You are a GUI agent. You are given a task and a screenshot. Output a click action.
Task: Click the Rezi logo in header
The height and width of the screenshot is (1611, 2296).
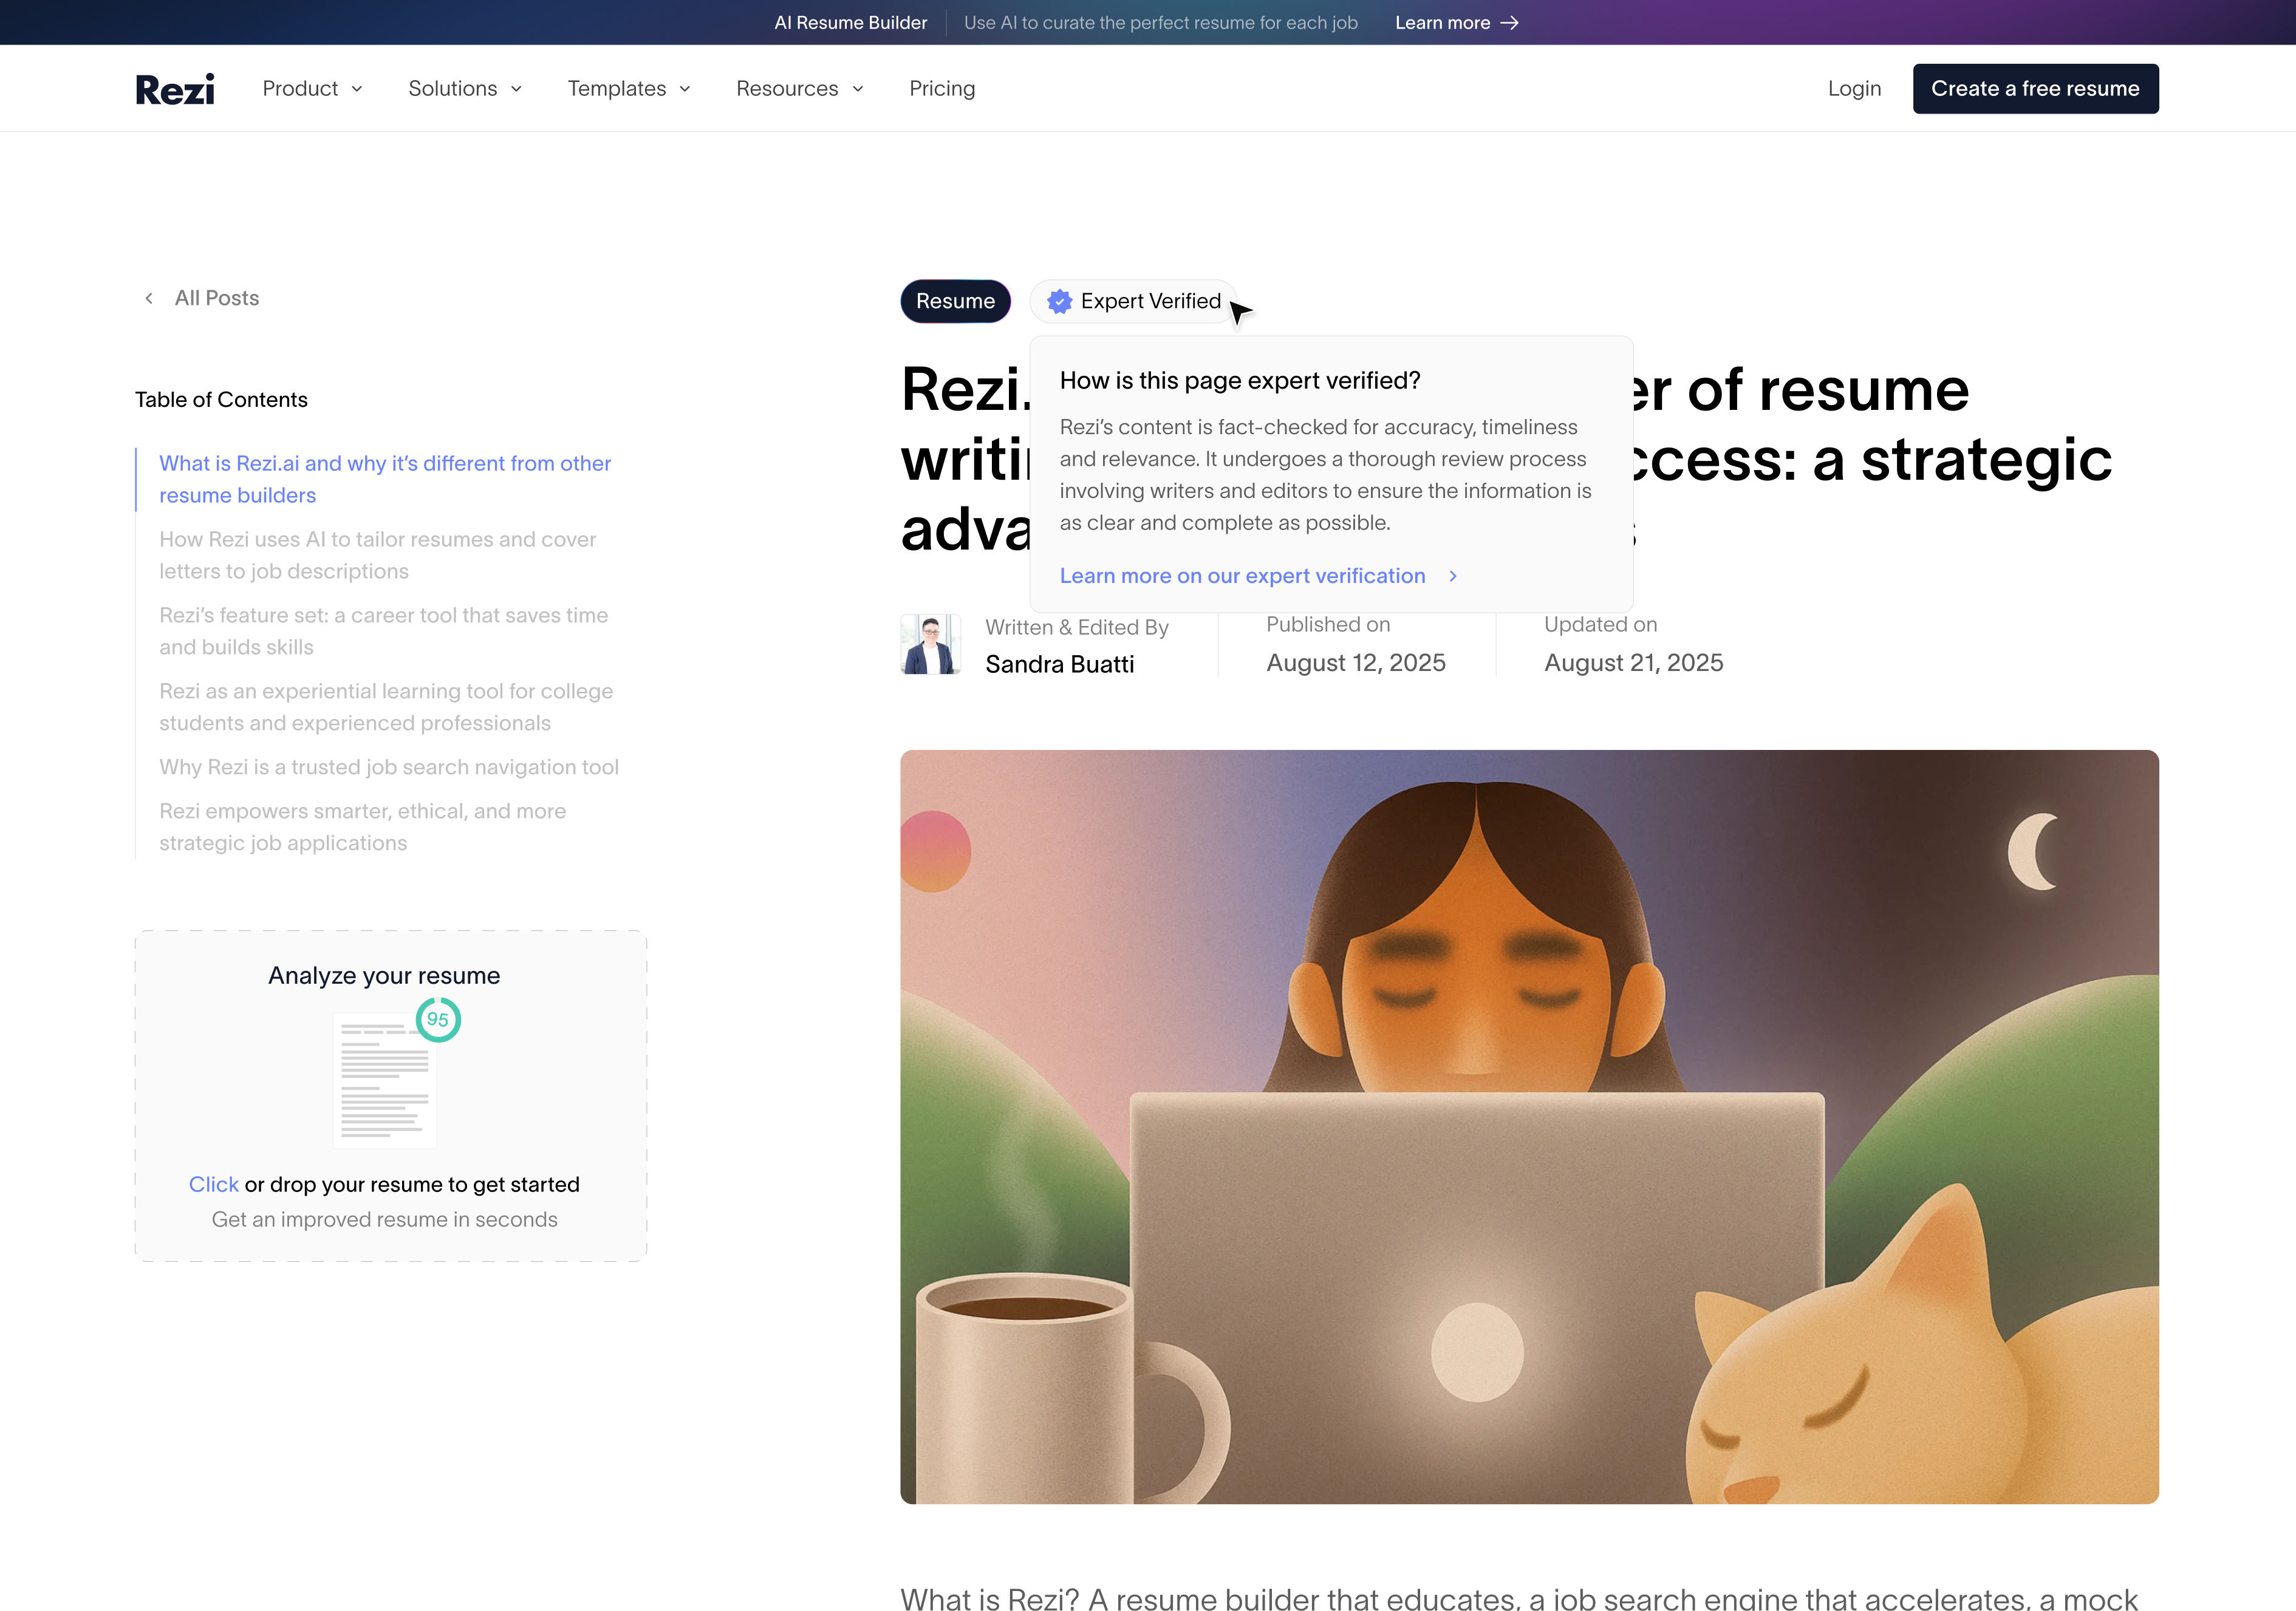click(x=175, y=89)
